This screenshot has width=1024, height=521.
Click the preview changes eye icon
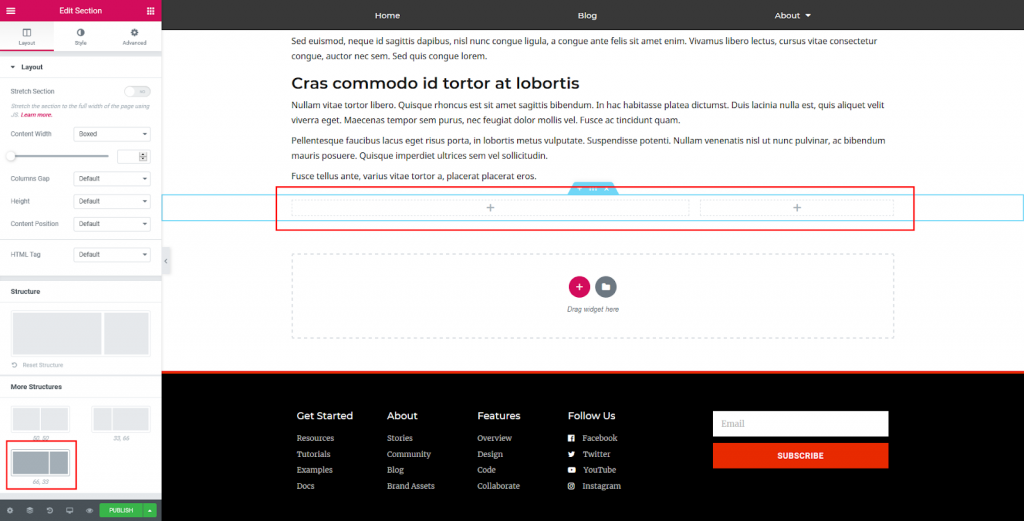coord(89,510)
